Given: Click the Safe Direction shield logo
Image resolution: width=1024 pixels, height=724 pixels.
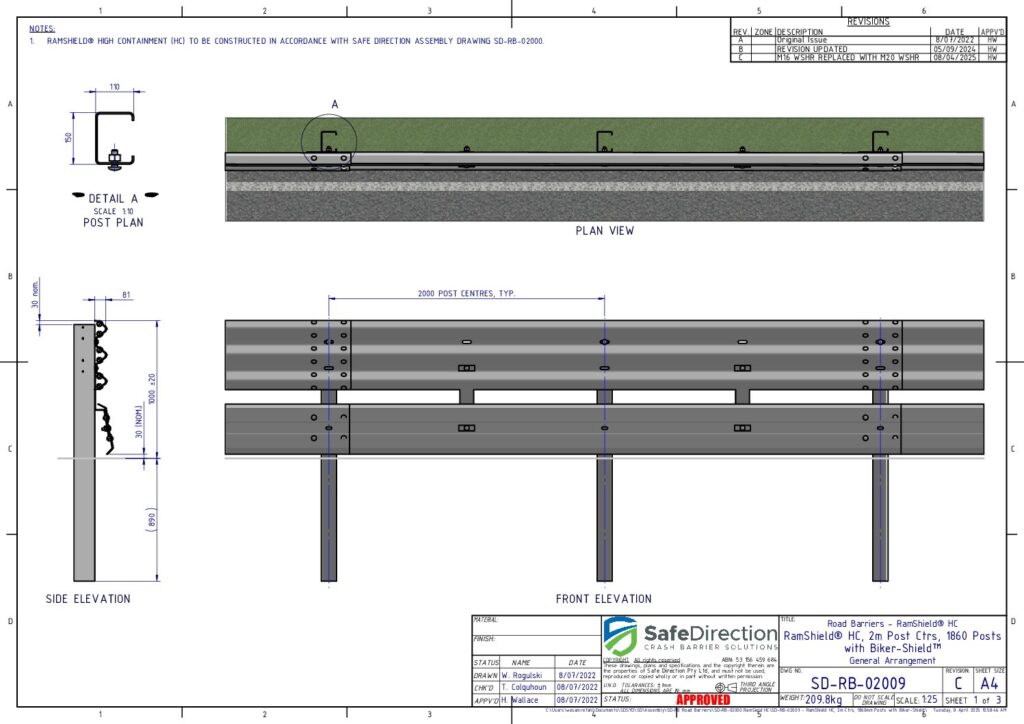Looking at the screenshot, I should [621, 636].
